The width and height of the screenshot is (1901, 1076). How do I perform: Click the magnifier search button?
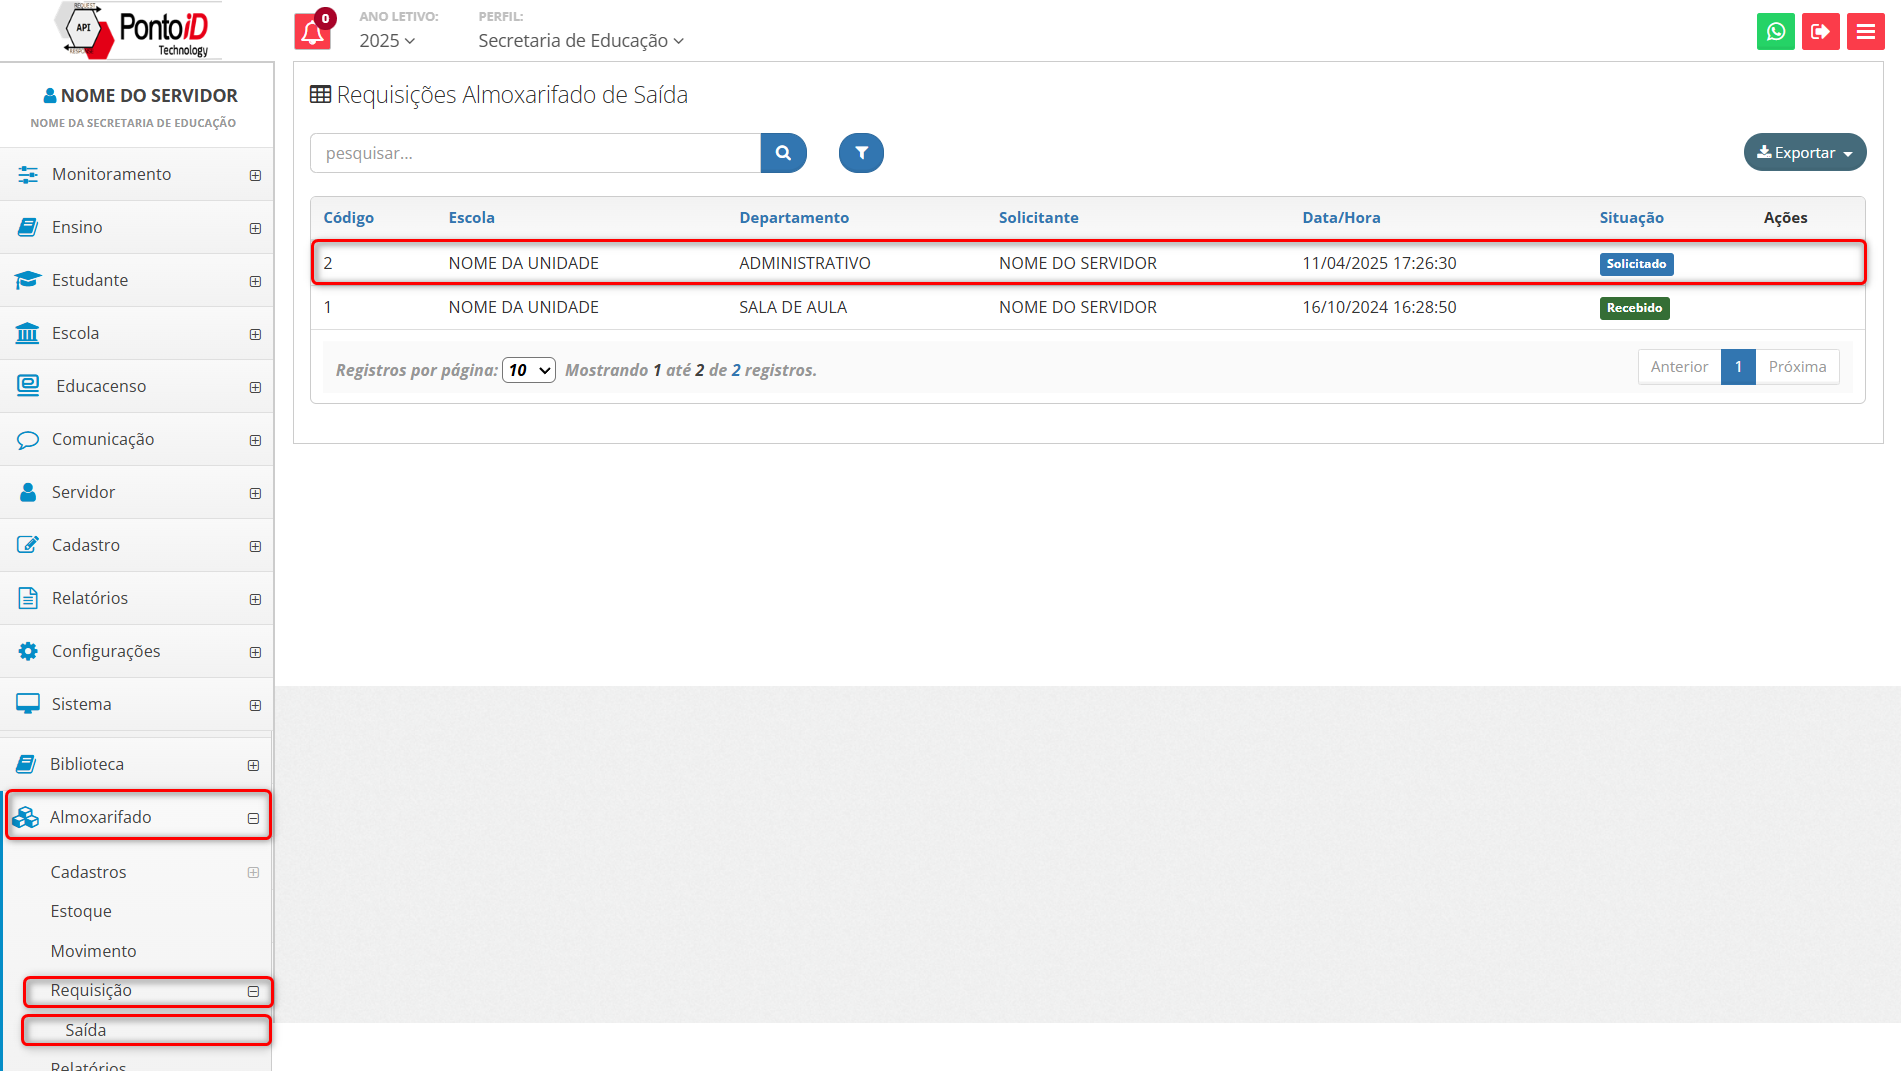pyautogui.click(x=784, y=153)
